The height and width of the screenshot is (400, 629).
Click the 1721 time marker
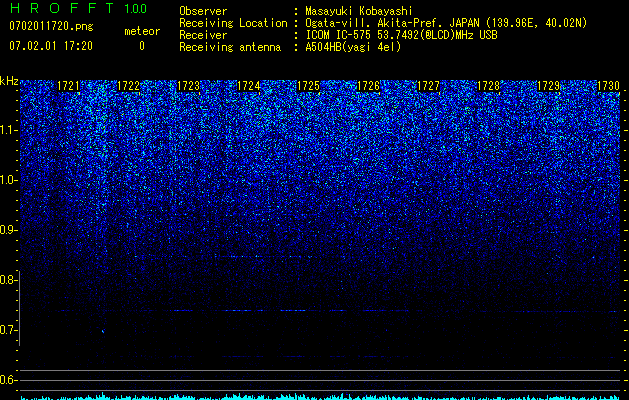68,86
